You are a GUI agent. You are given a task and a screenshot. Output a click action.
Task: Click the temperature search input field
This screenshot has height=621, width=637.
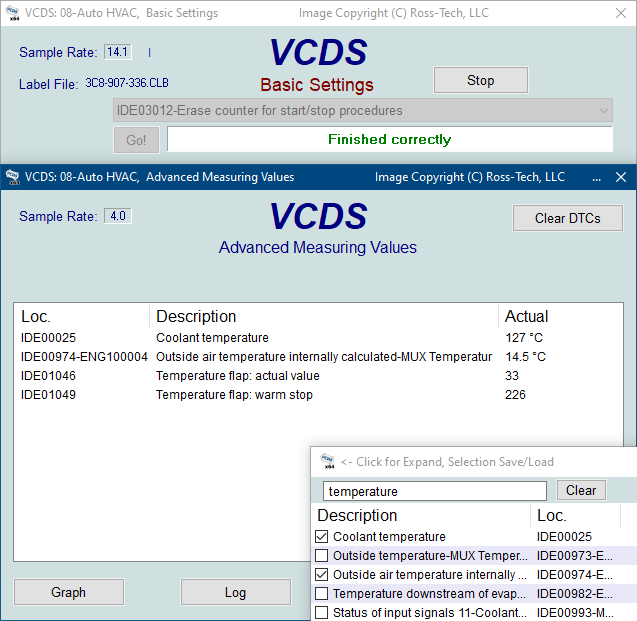click(435, 491)
